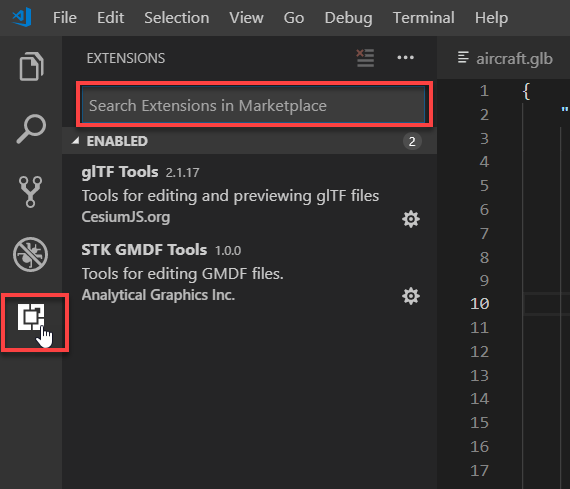The width and height of the screenshot is (570, 489).
Task: Open the glTF Tools manage gear
Action: point(411,219)
